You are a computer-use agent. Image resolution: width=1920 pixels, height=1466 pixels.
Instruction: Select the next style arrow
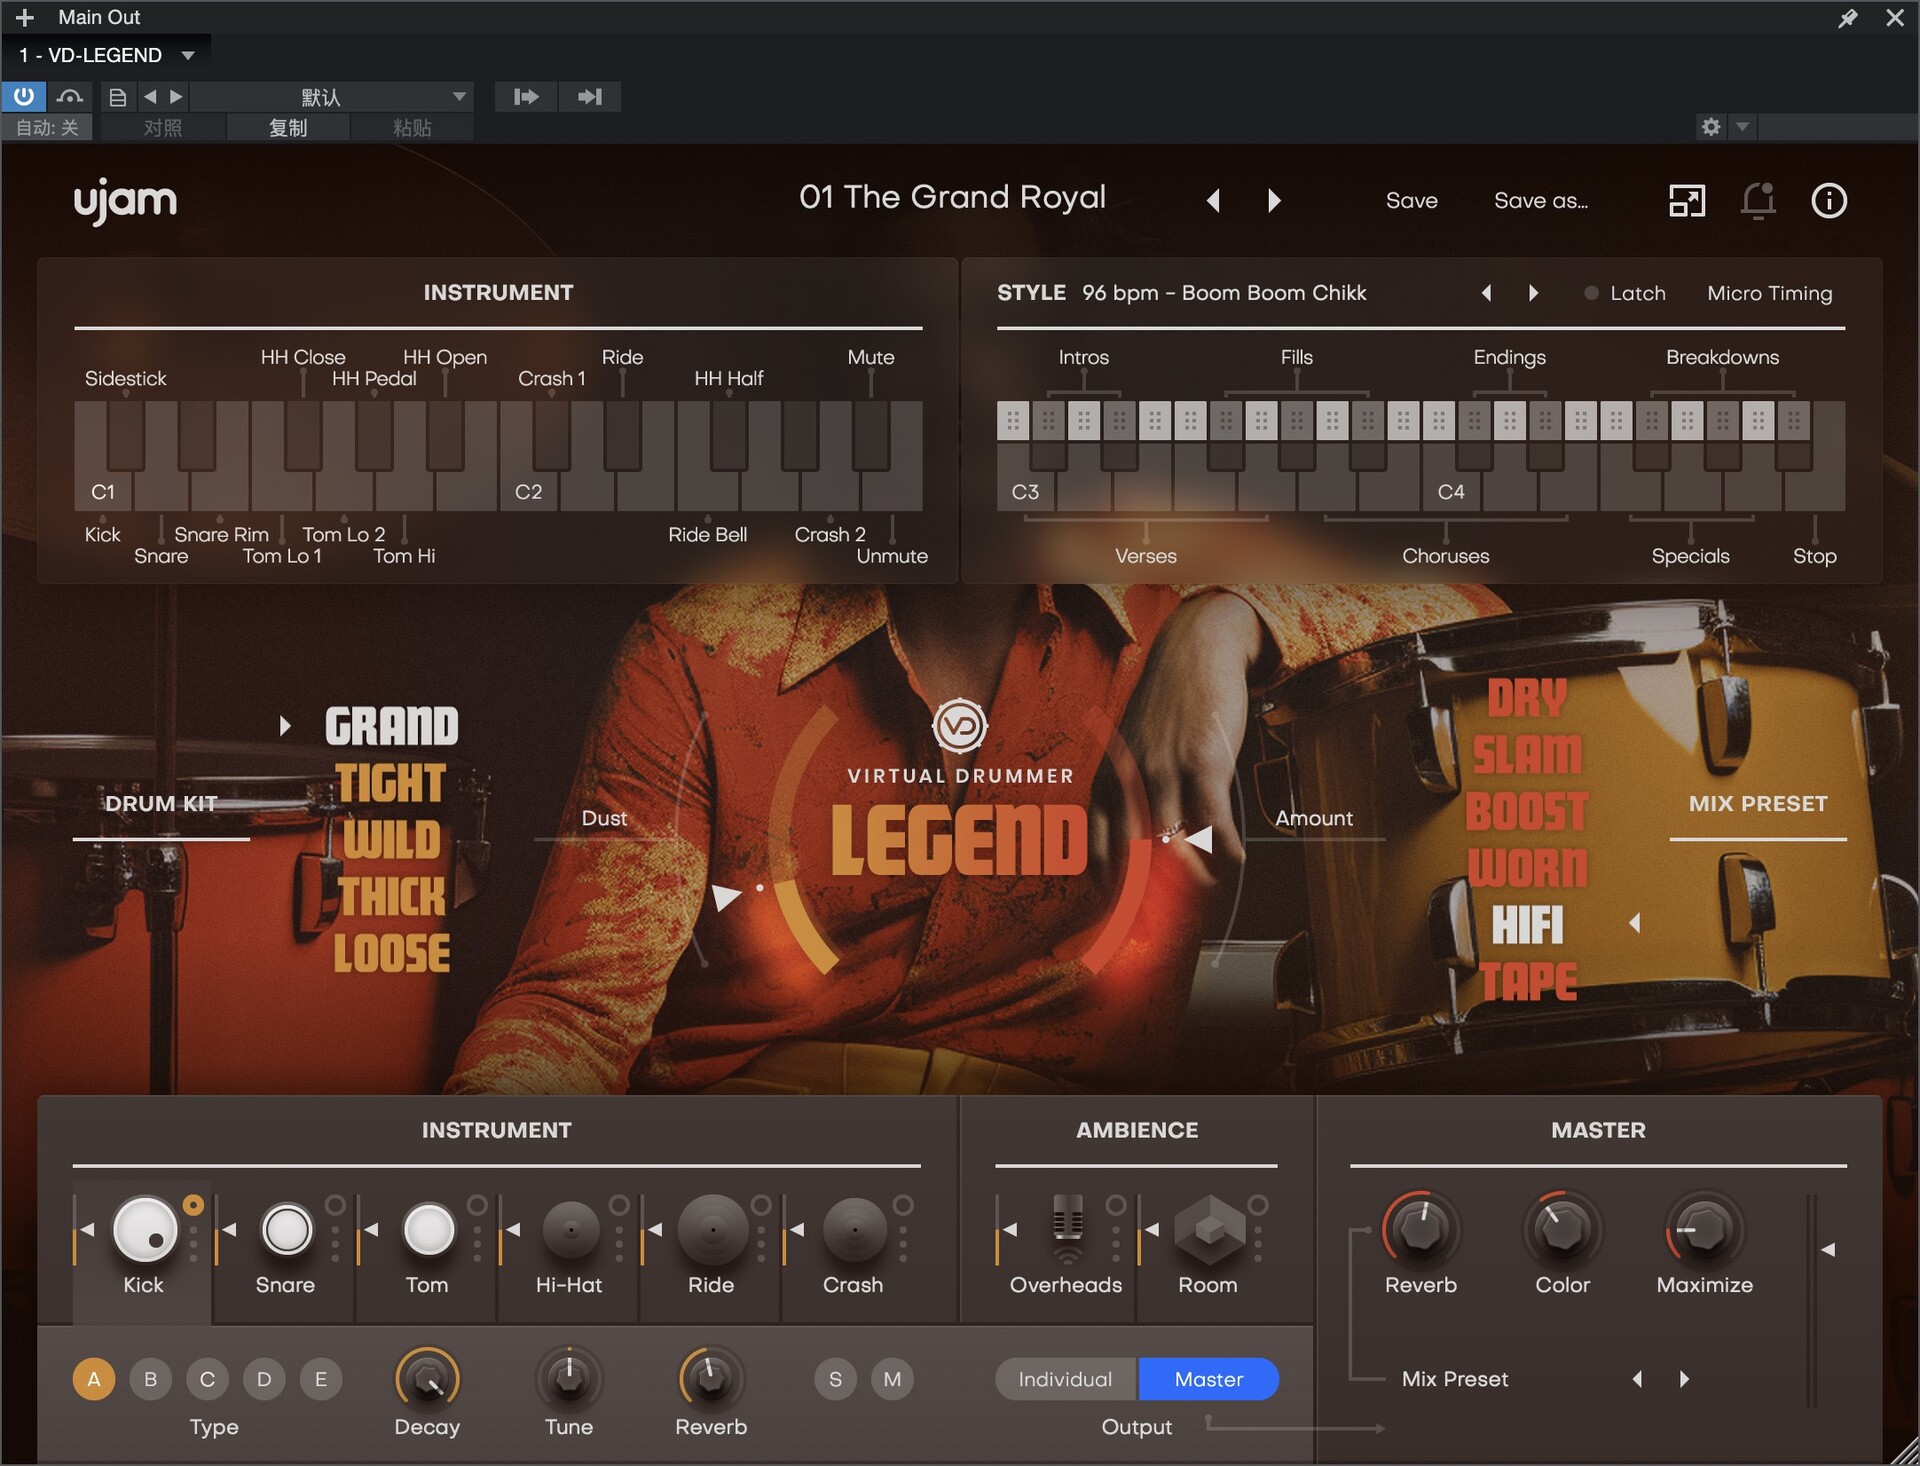point(1533,293)
